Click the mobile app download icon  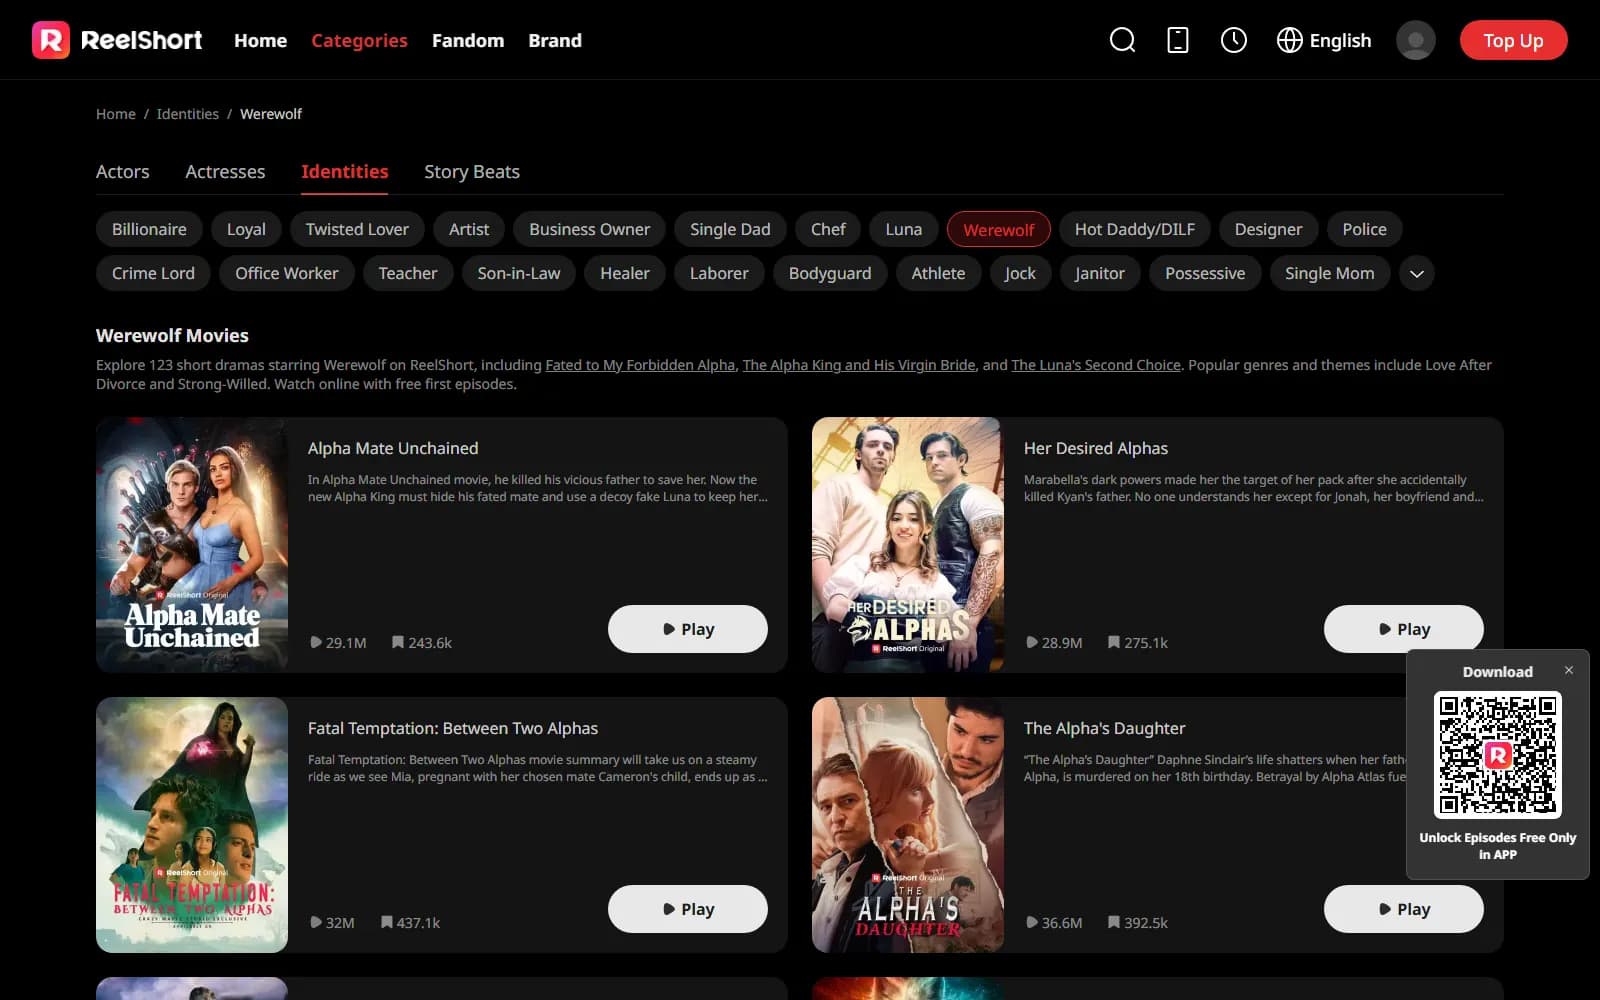pos(1178,40)
